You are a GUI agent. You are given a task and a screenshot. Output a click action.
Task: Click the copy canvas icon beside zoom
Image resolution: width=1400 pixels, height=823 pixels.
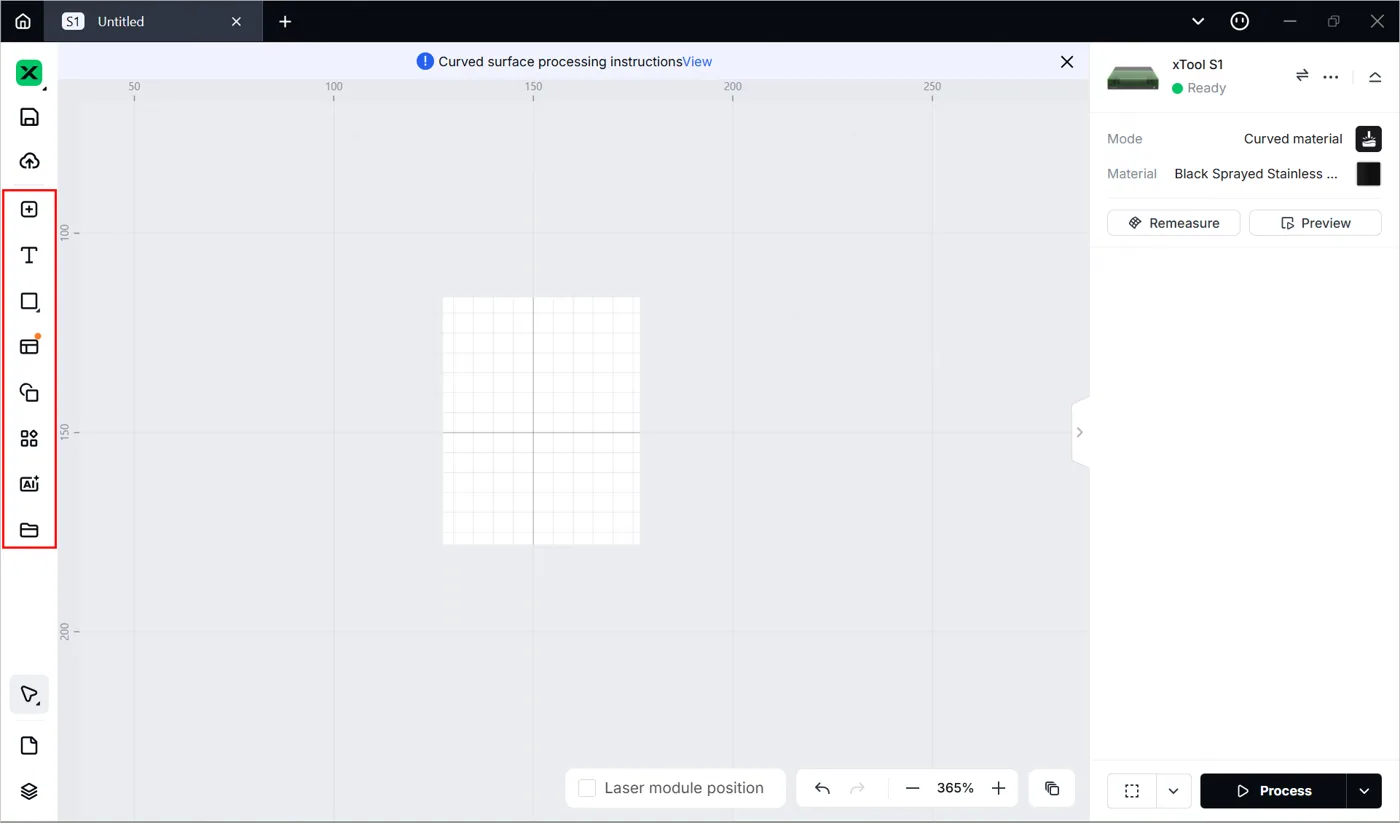coord(1052,788)
